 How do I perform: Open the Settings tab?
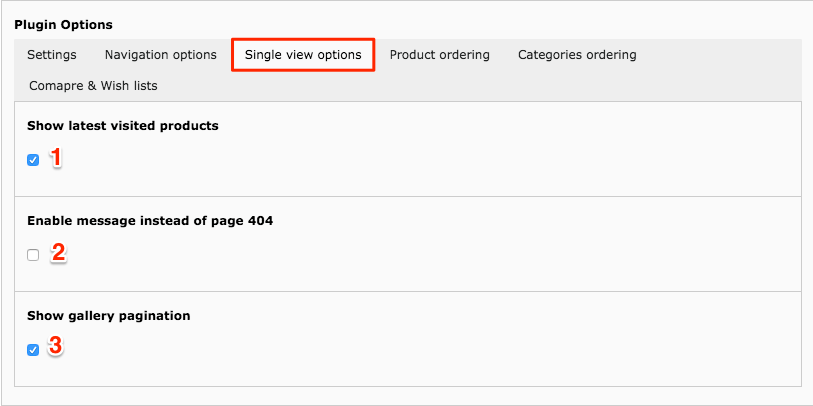[52, 54]
